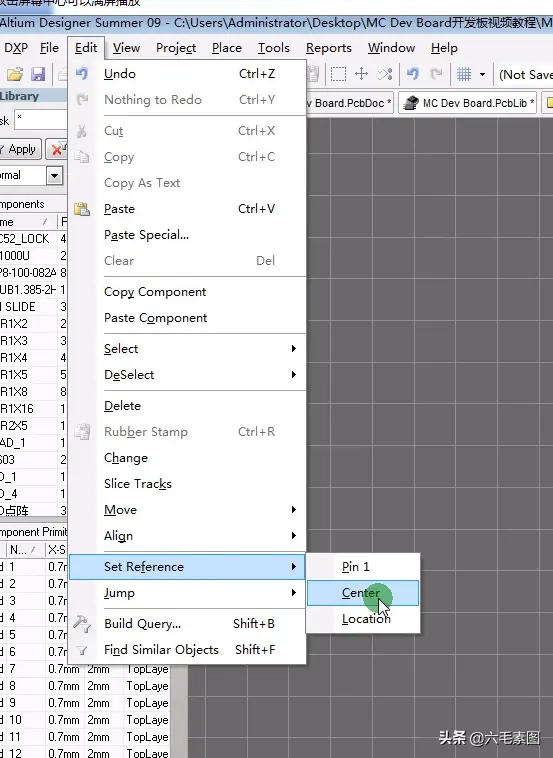
Task: Open the DXP menu
Action: click(x=16, y=48)
